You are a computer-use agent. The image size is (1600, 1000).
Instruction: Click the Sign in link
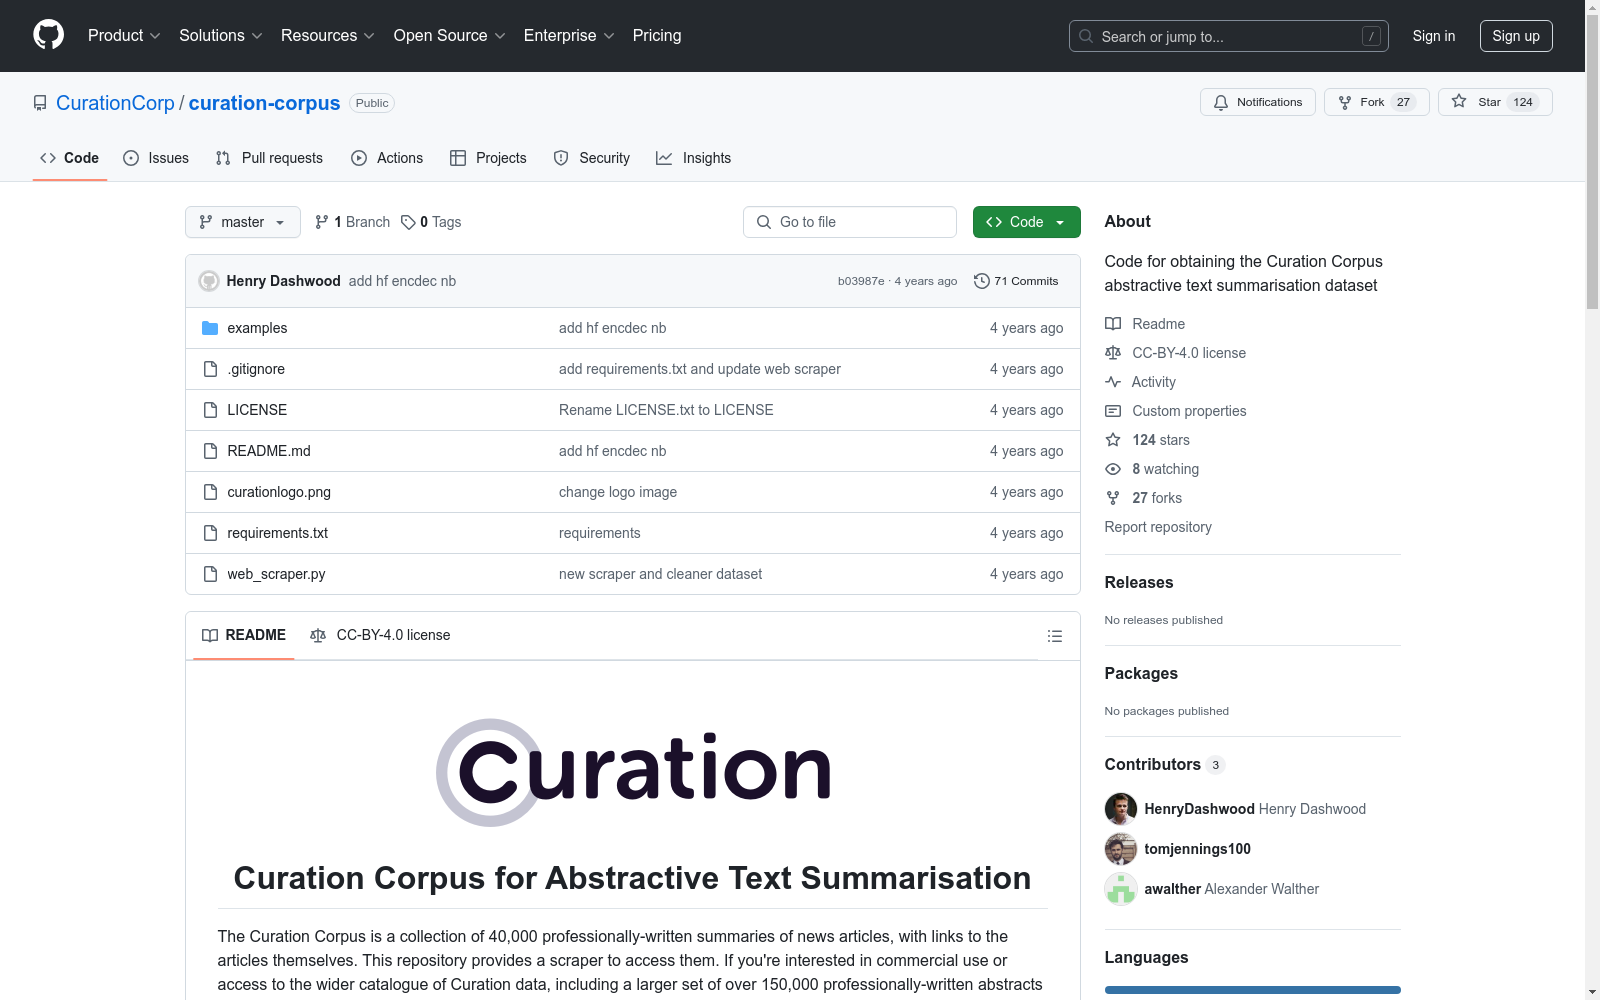pyautogui.click(x=1434, y=36)
